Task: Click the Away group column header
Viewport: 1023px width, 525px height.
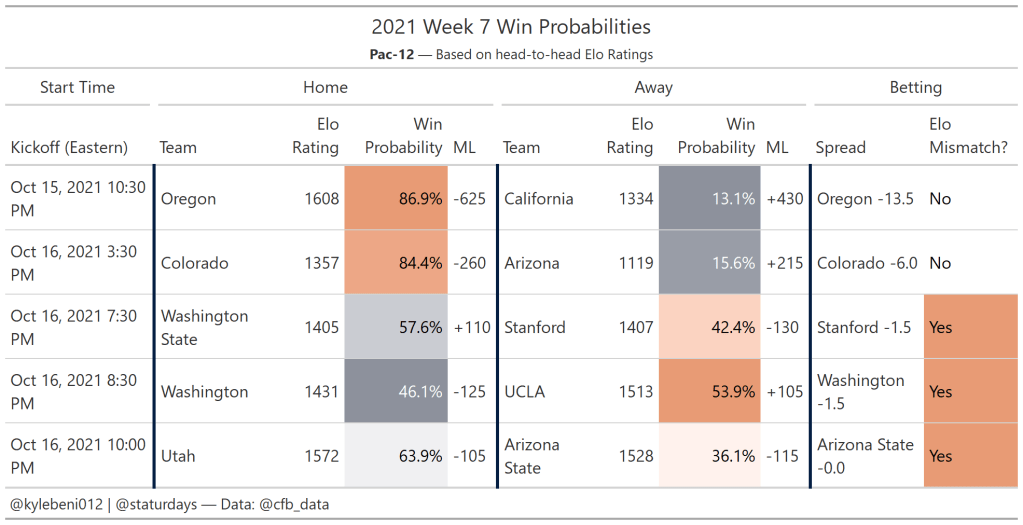Action: click(x=653, y=87)
